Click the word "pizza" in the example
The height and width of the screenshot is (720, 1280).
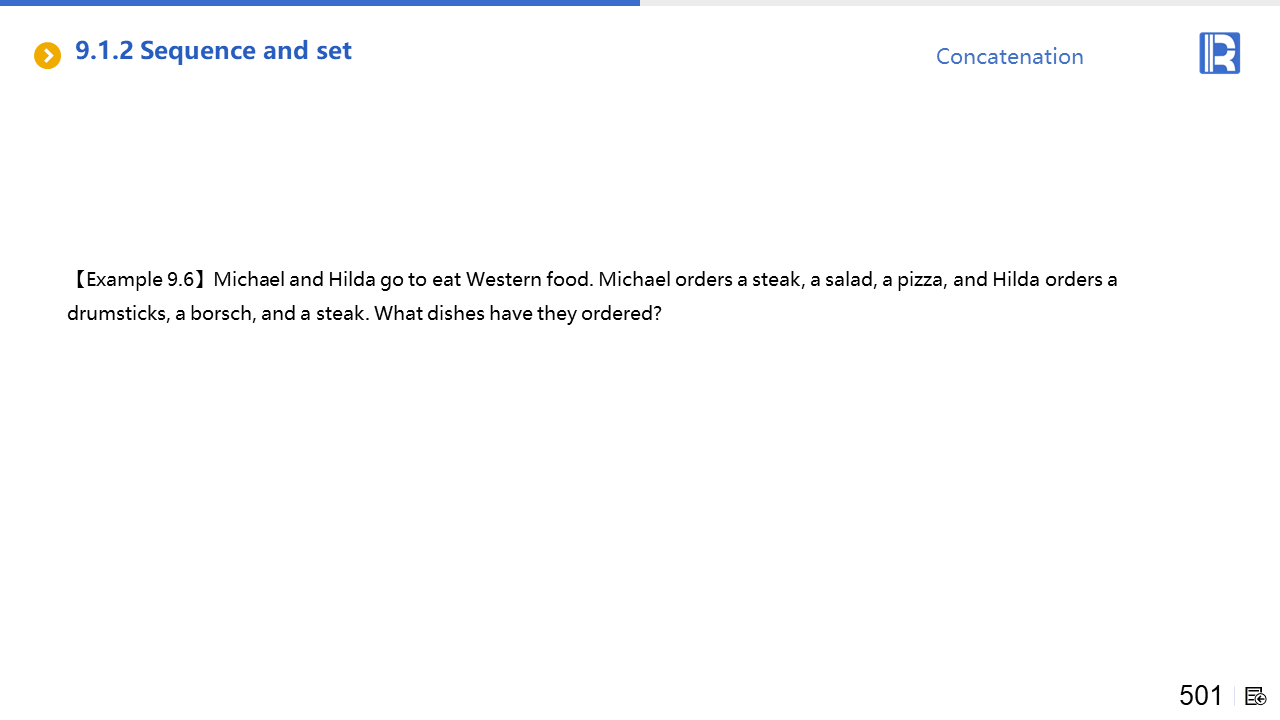[920, 279]
